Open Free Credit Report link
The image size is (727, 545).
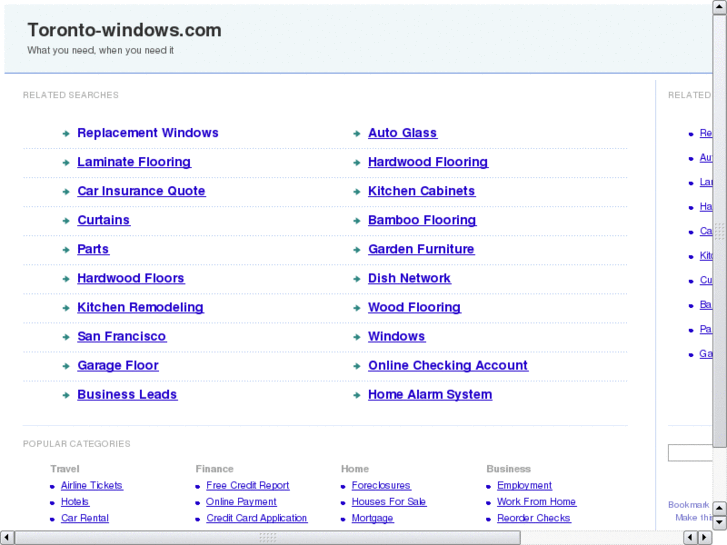[x=248, y=486]
